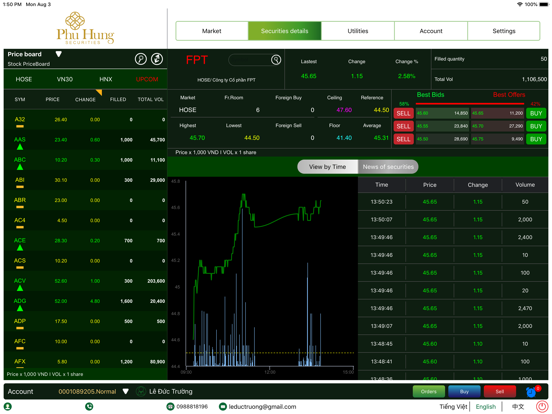The width and height of the screenshot is (552, 414).
Task: Tap the up arrow indicator for ACV
Action: 20,288
